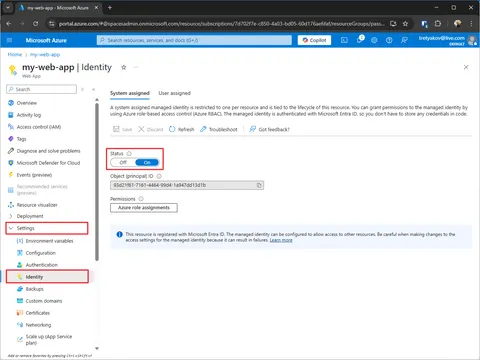This screenshot has height=360, width=480.
Task: Reload the browser page
Action: point(35,24)
